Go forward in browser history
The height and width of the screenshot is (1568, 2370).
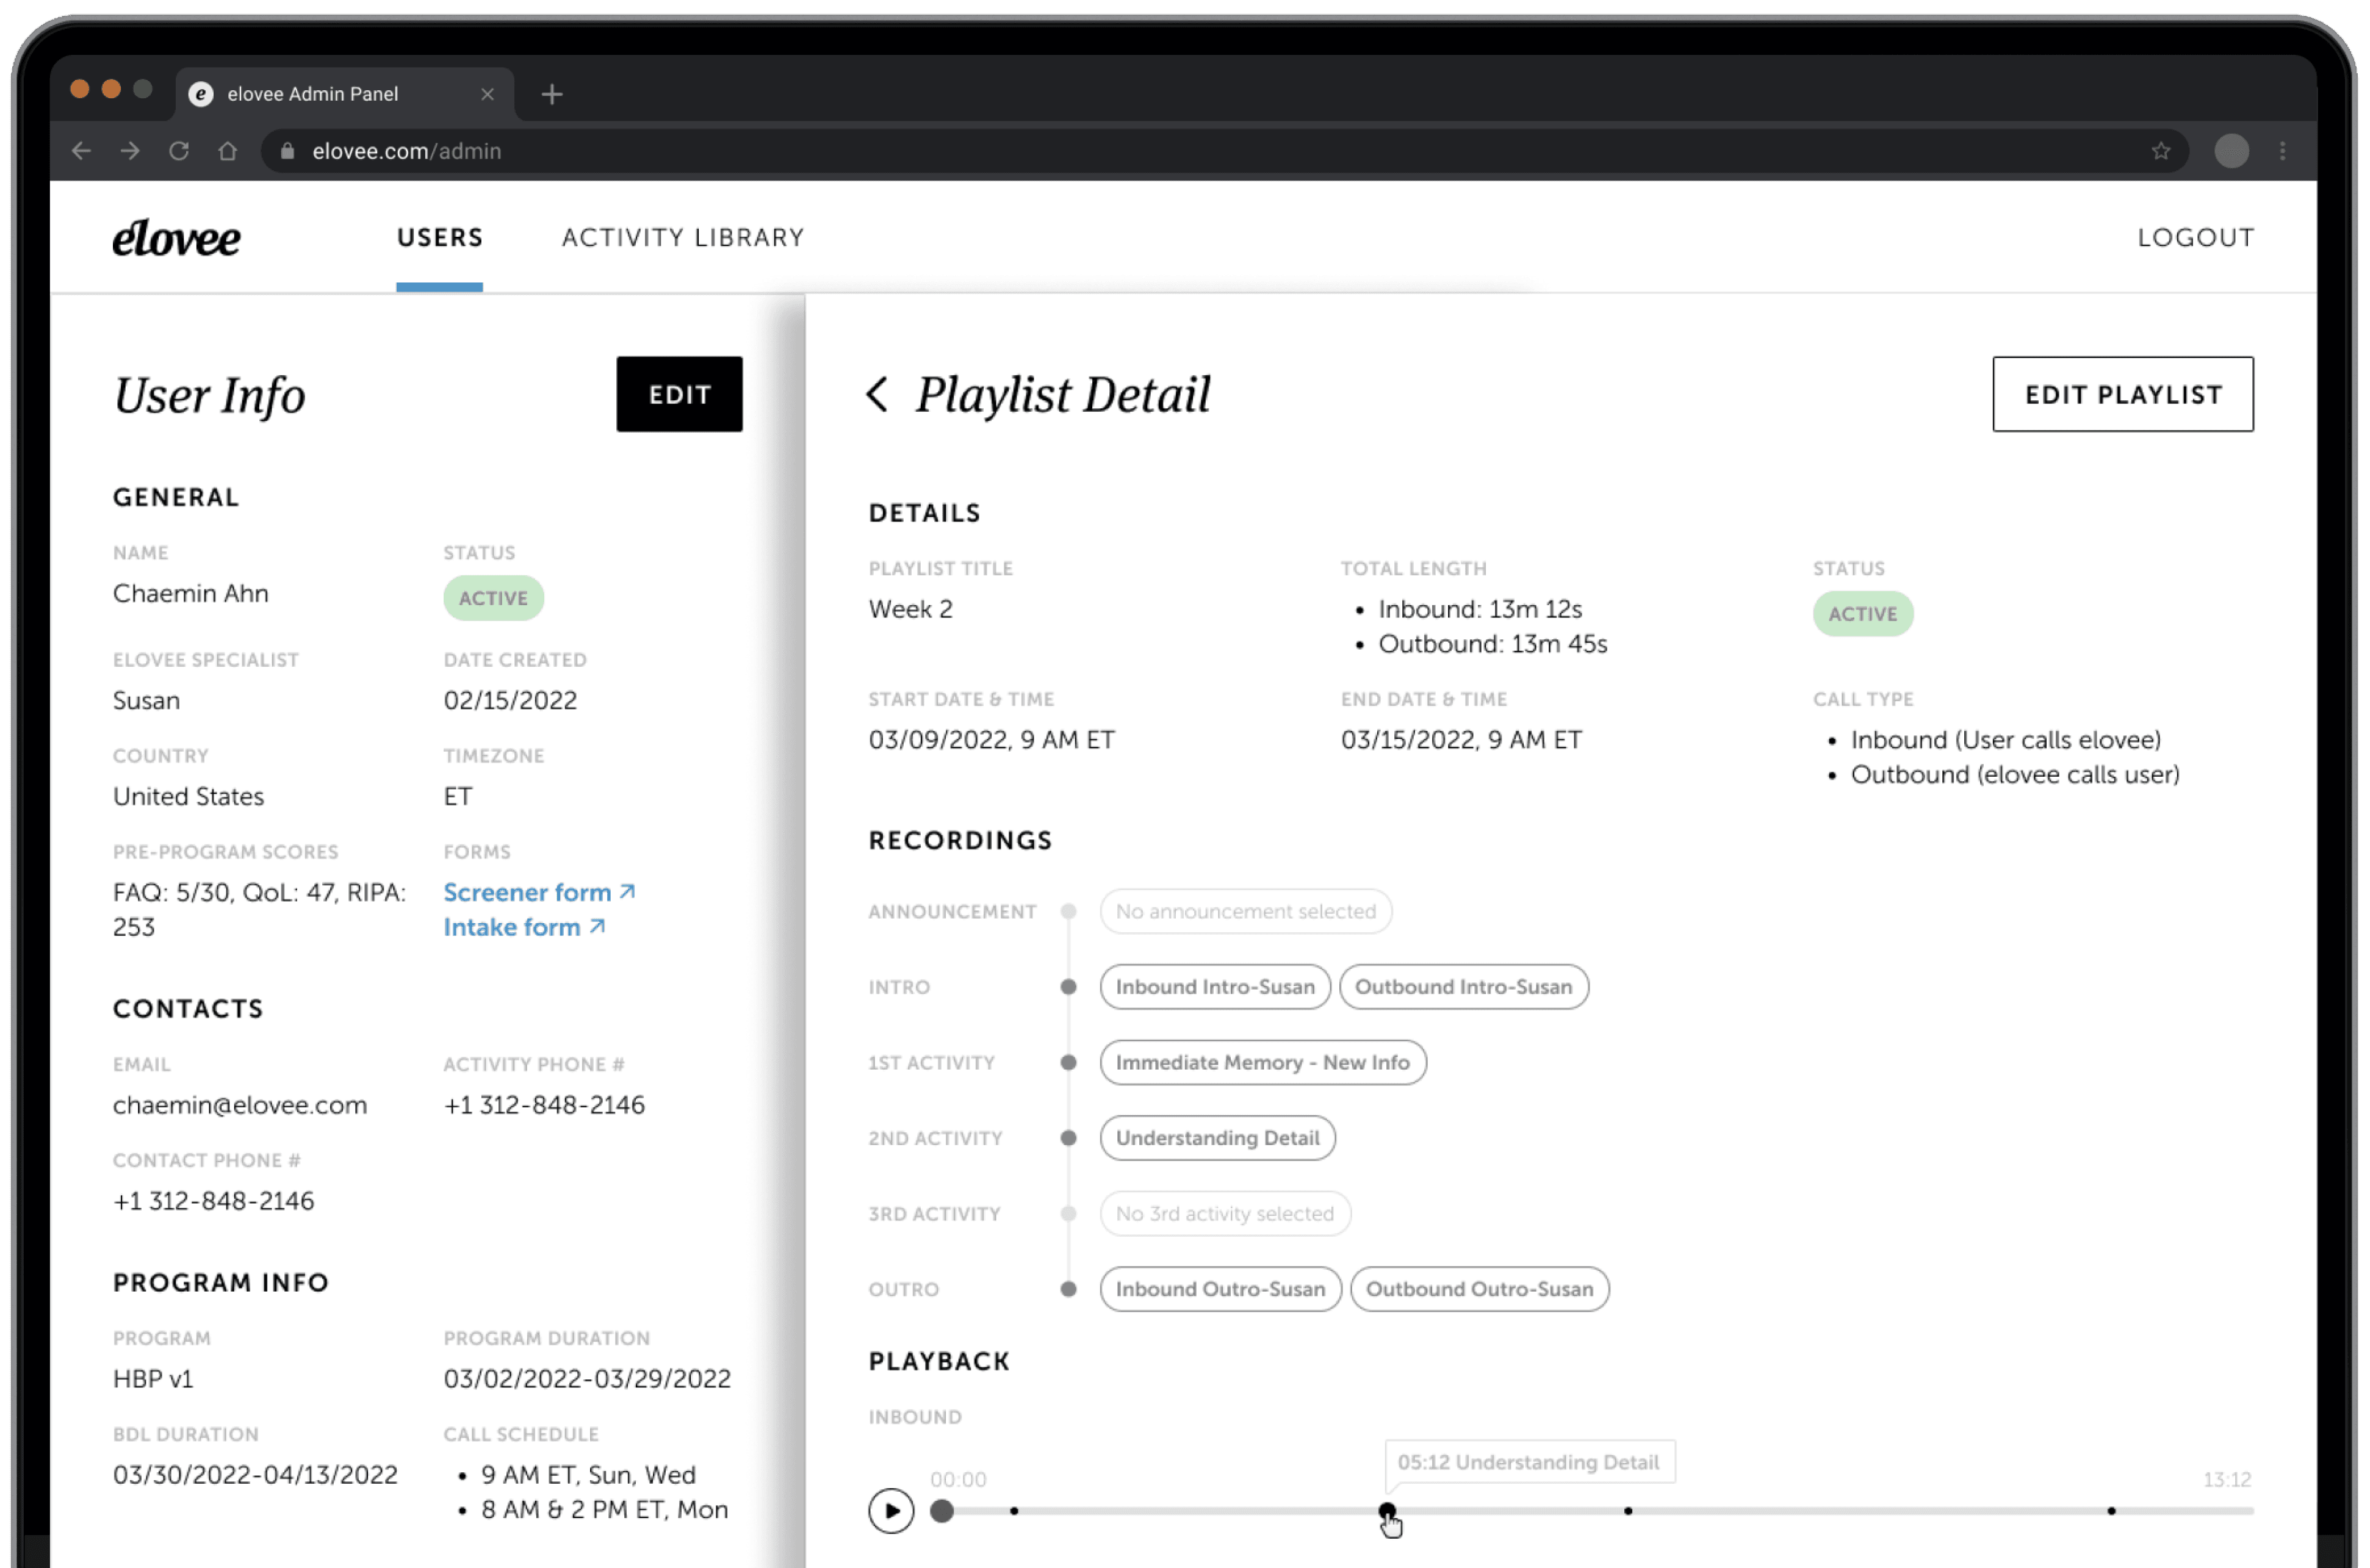coord(130,151)
